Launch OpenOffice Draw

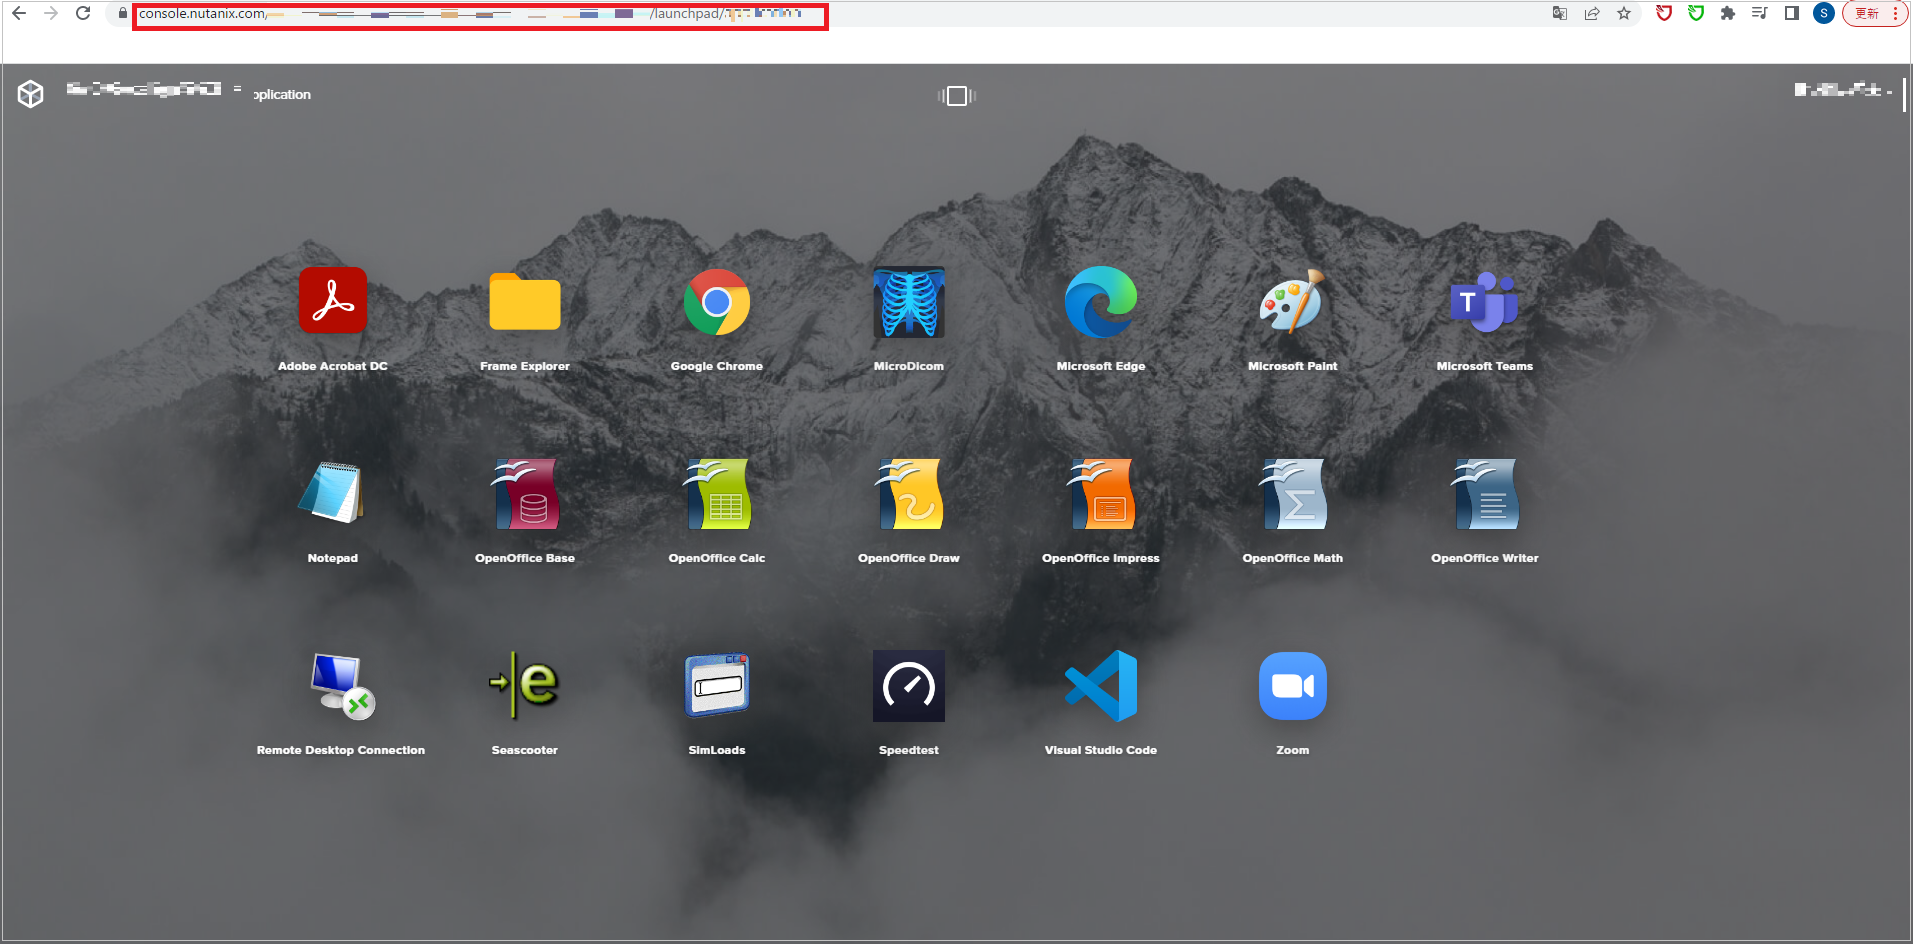tap(909, 493)
